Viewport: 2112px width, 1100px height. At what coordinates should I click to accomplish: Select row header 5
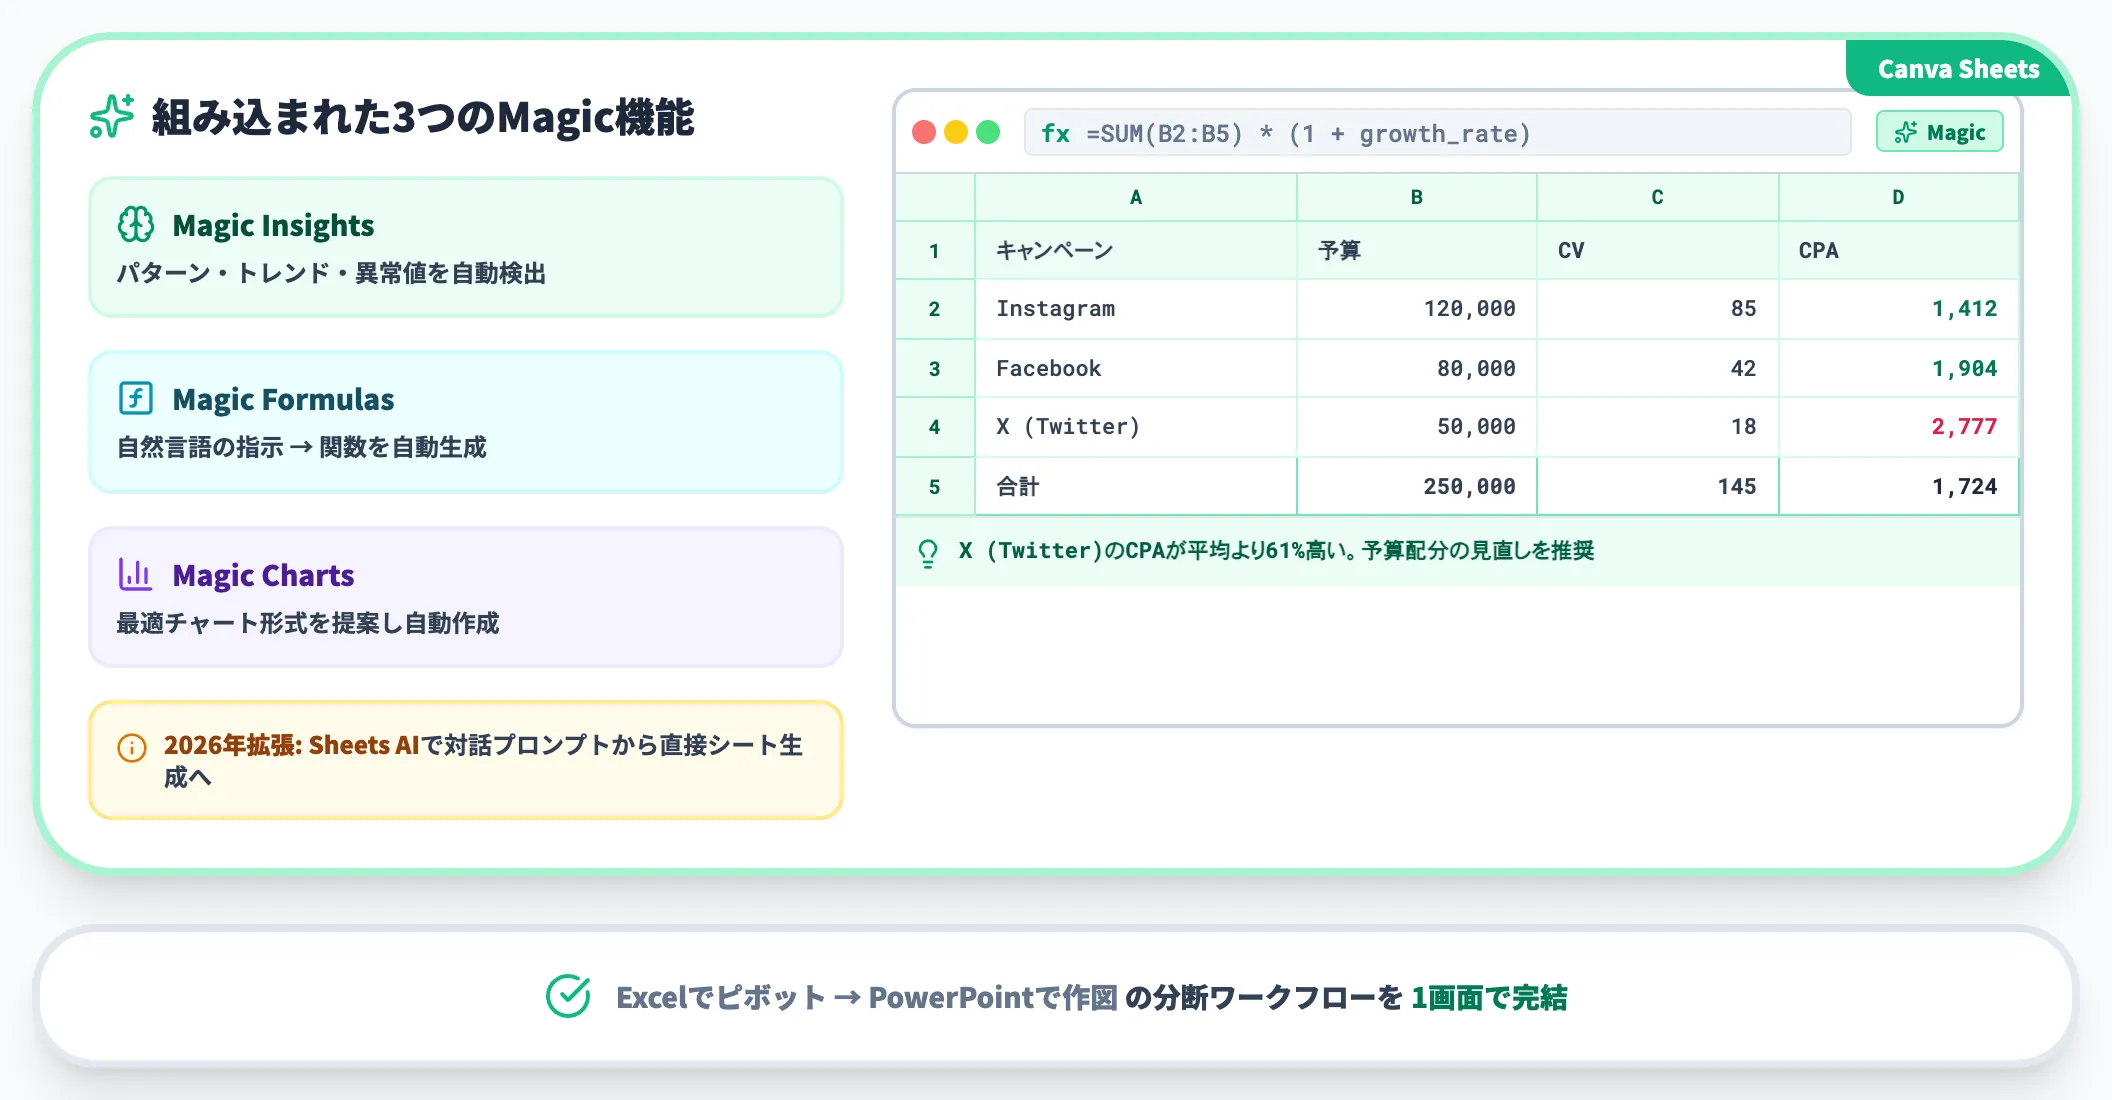(934, 487)
